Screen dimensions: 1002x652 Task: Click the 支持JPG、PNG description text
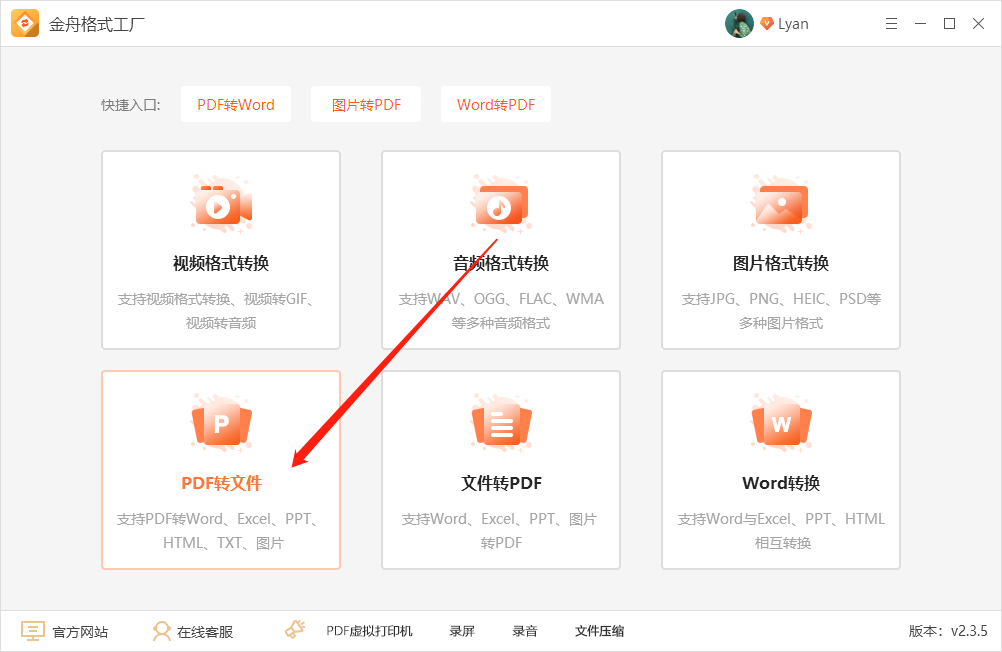(x=781, y=311)
